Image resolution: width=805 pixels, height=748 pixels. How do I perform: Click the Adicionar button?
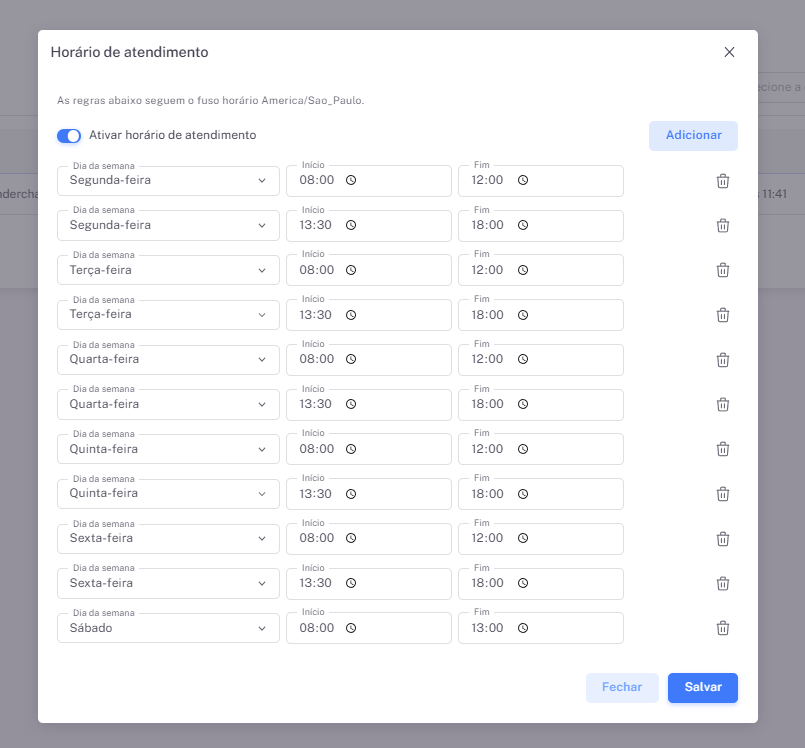[693, 136]
